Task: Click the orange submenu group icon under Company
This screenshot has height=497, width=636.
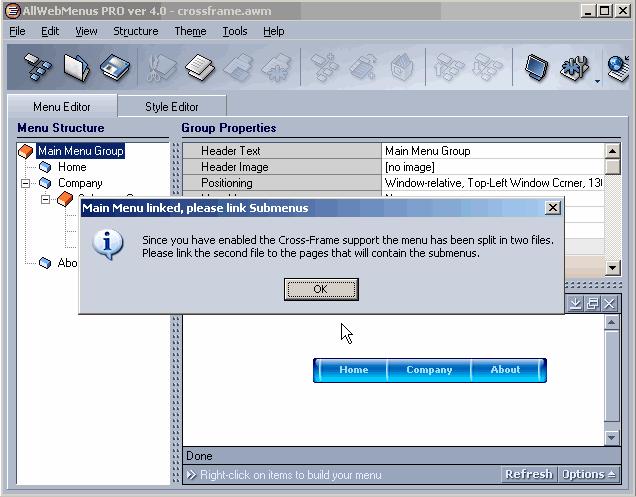Action: pyautogui.click(x=65, y=199)
